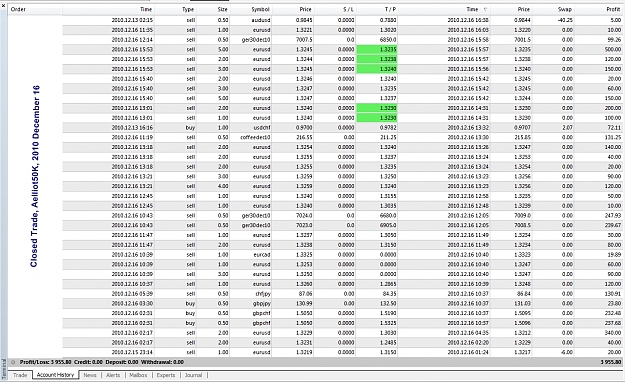The width and height of the screenshot is (625, 383).
Task: Click the green T/P cell in the 200.00 profit row
Action: [377, 108]
